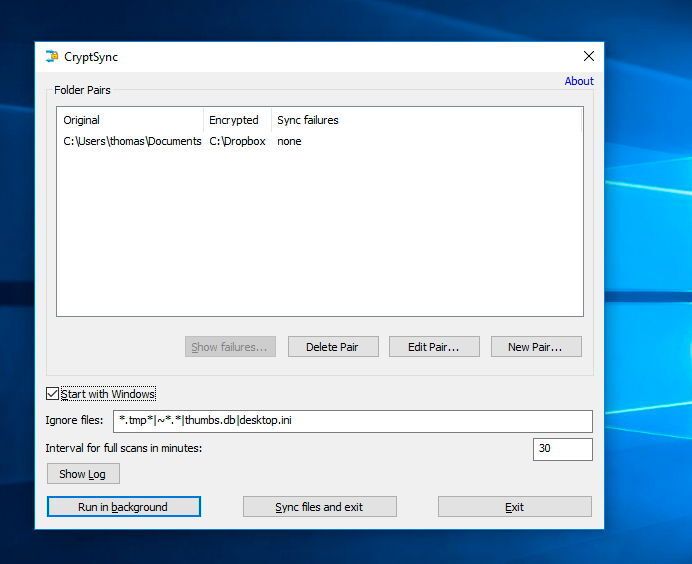Image resolution: width=692 pixels, height=564 pixels.
Task: Click the Exit button
Action: coord(514,507)
